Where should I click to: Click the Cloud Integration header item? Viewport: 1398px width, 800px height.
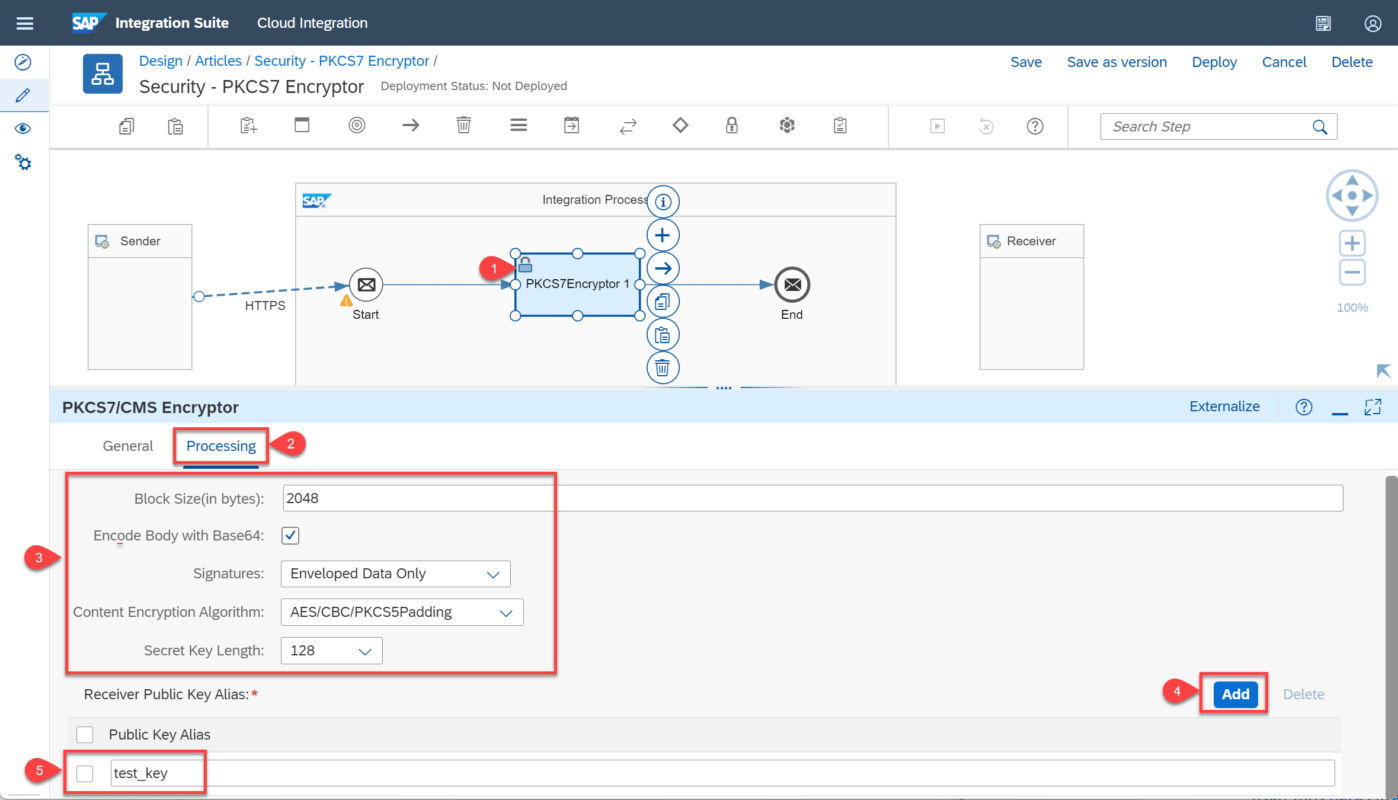(x=312, y=23)
